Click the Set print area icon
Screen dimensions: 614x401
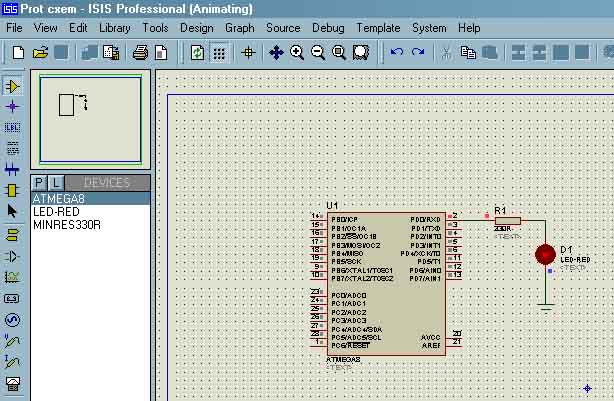coord(161,52)
